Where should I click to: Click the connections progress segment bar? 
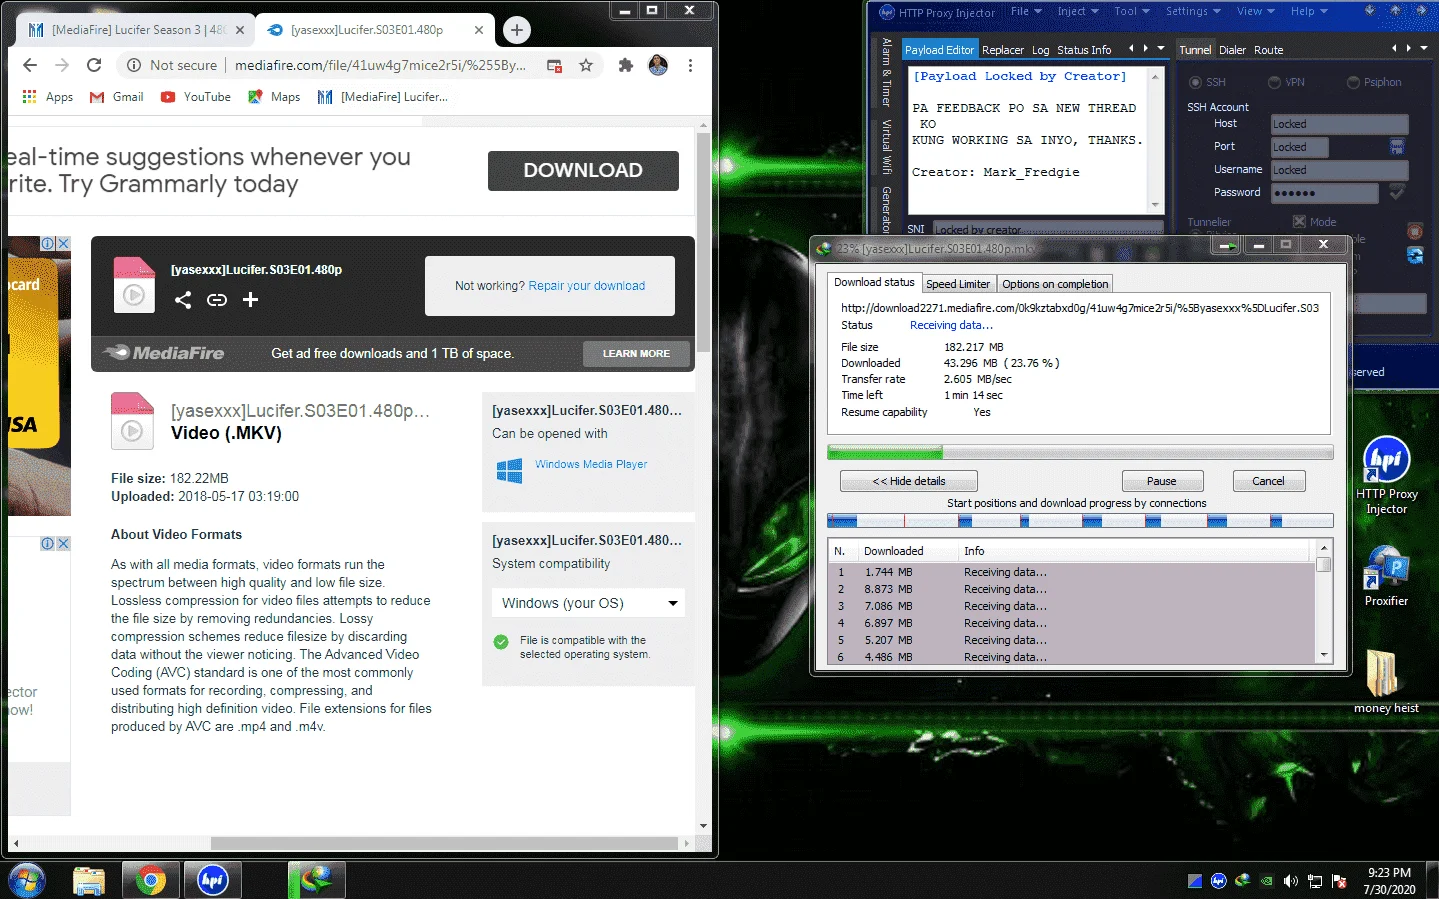(1080, 521)
